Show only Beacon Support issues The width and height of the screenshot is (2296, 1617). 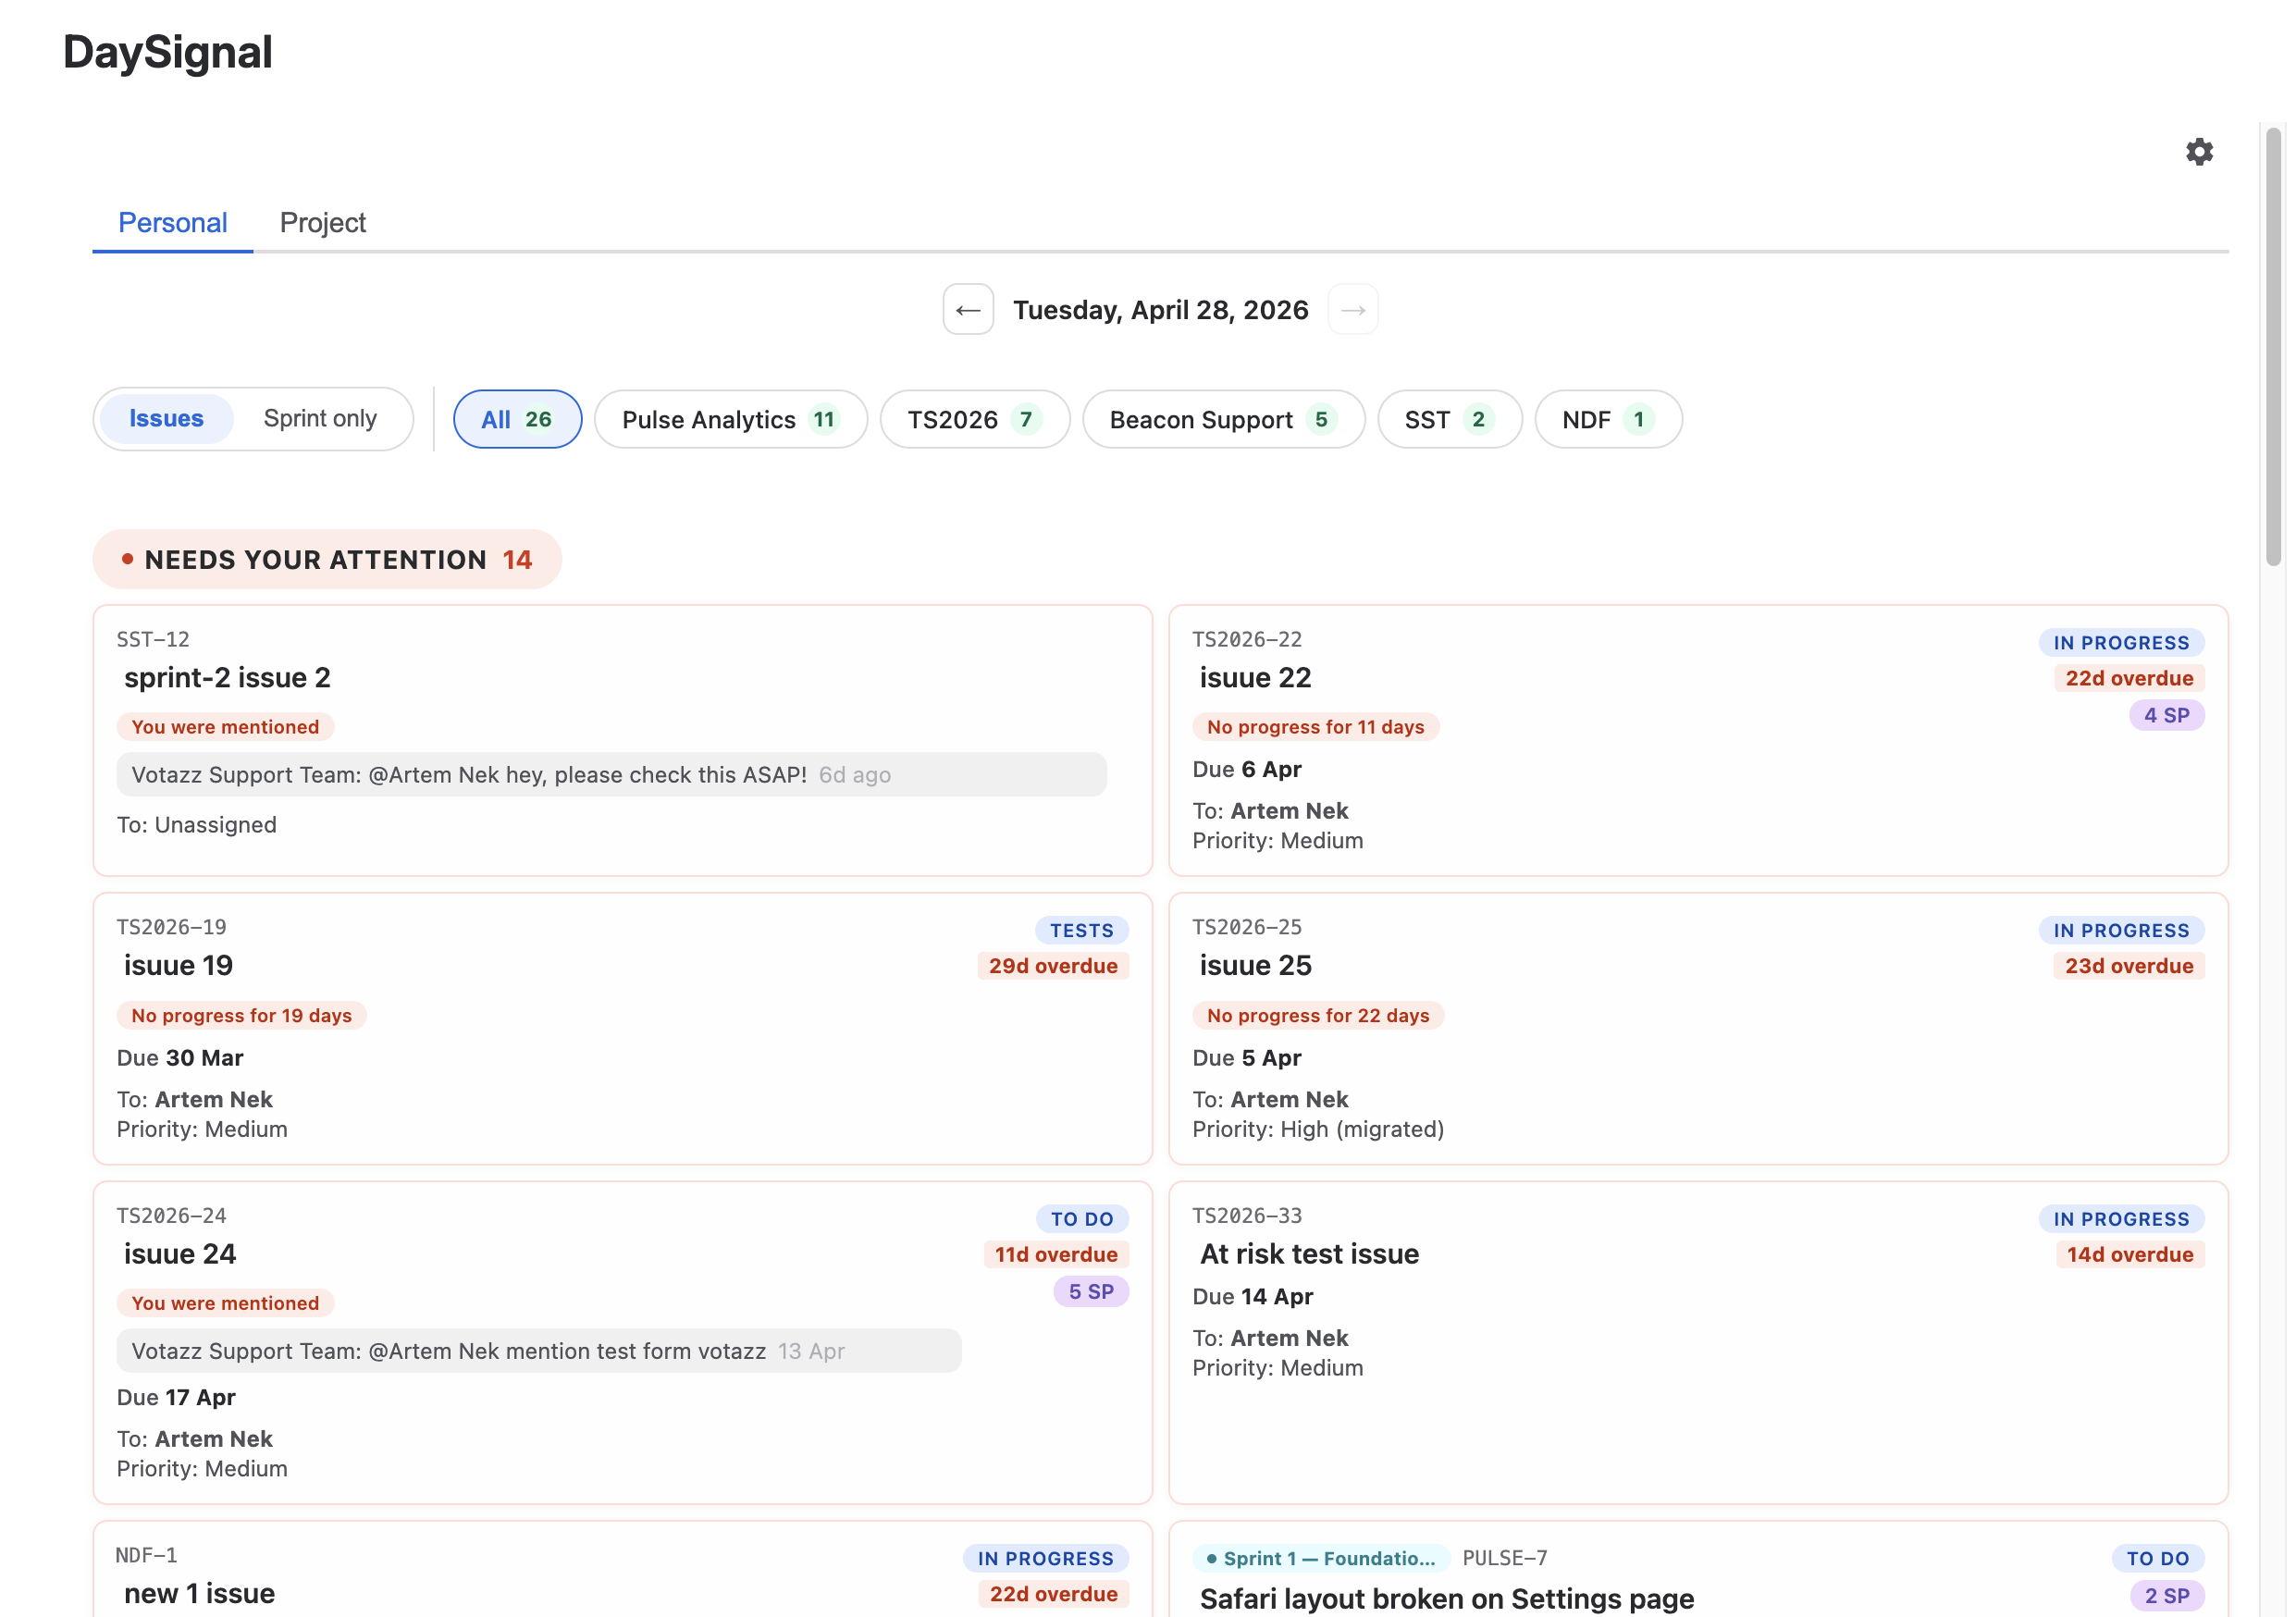pos(1222,419)
